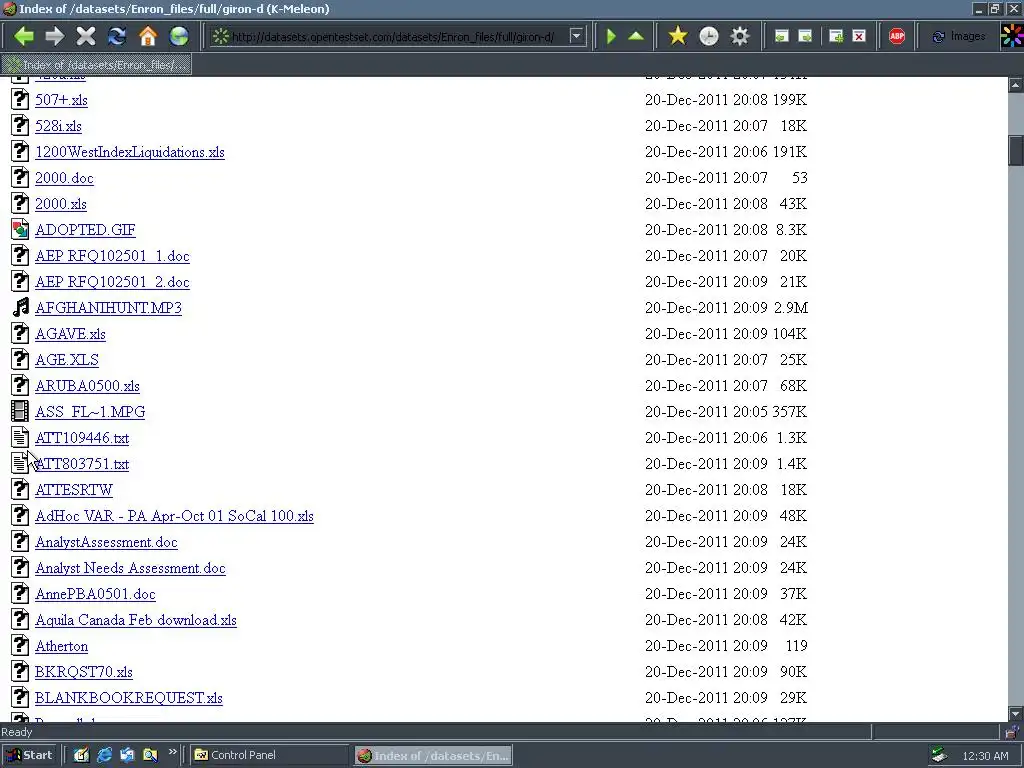Click the music note icon beside AFGHANIHUNT.MP3
Image resolution: width=1024 pixels, height=768 pixels.
point(20,307)
